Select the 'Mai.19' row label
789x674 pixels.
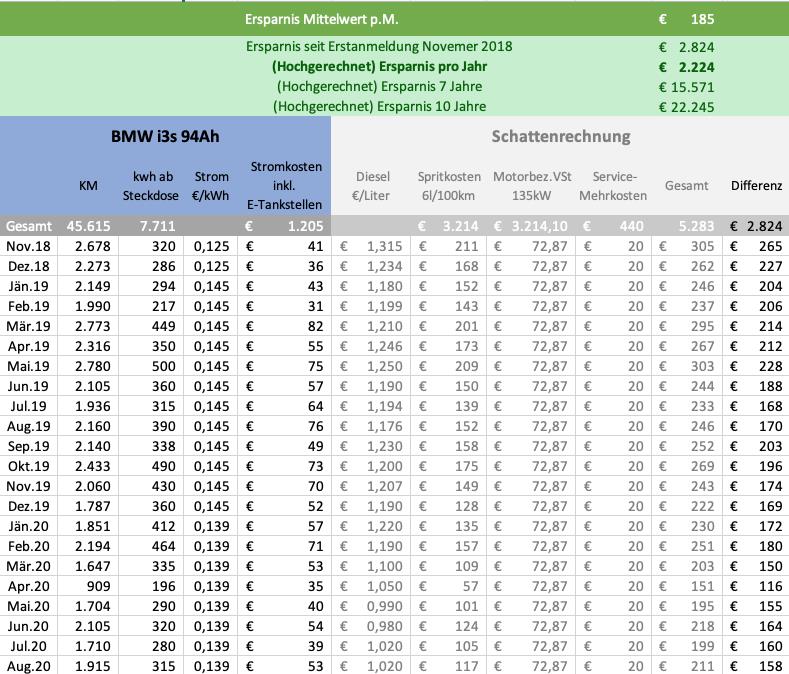tap(28, 366)
